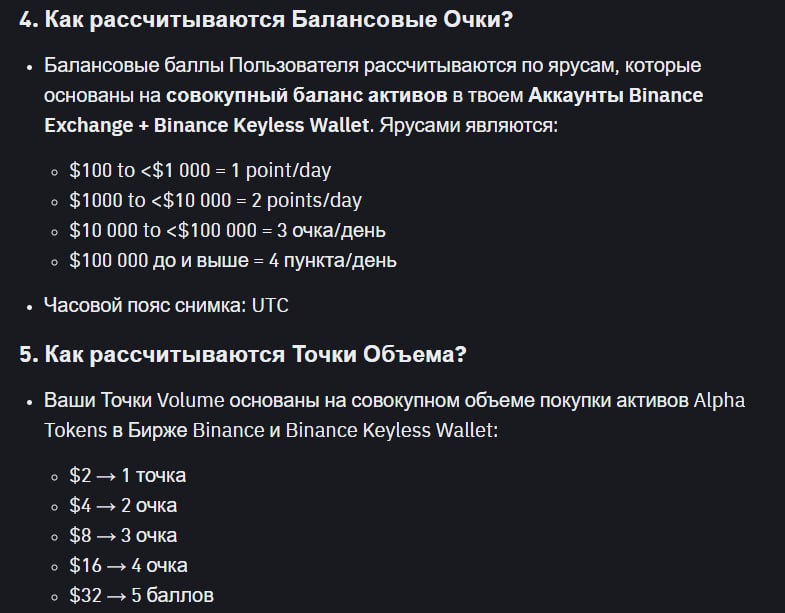Click 'Binance Keyless Wallet:' in volume paragraph
The image size is (785, 613).
[x=392, y=431]
